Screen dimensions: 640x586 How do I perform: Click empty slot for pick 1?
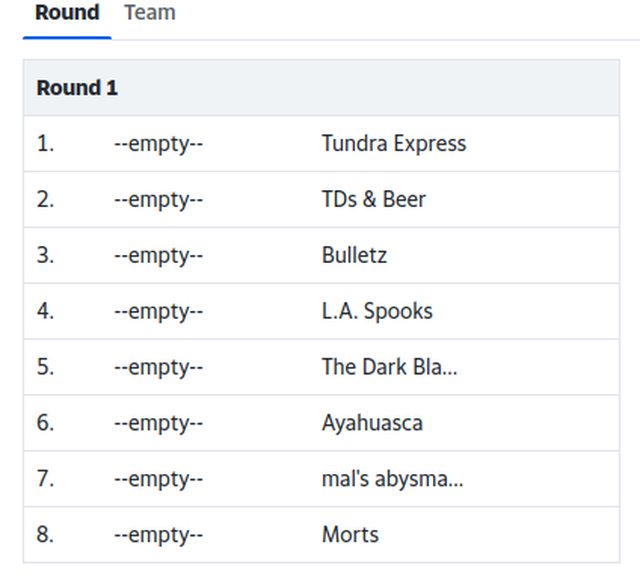click(158, 144)
